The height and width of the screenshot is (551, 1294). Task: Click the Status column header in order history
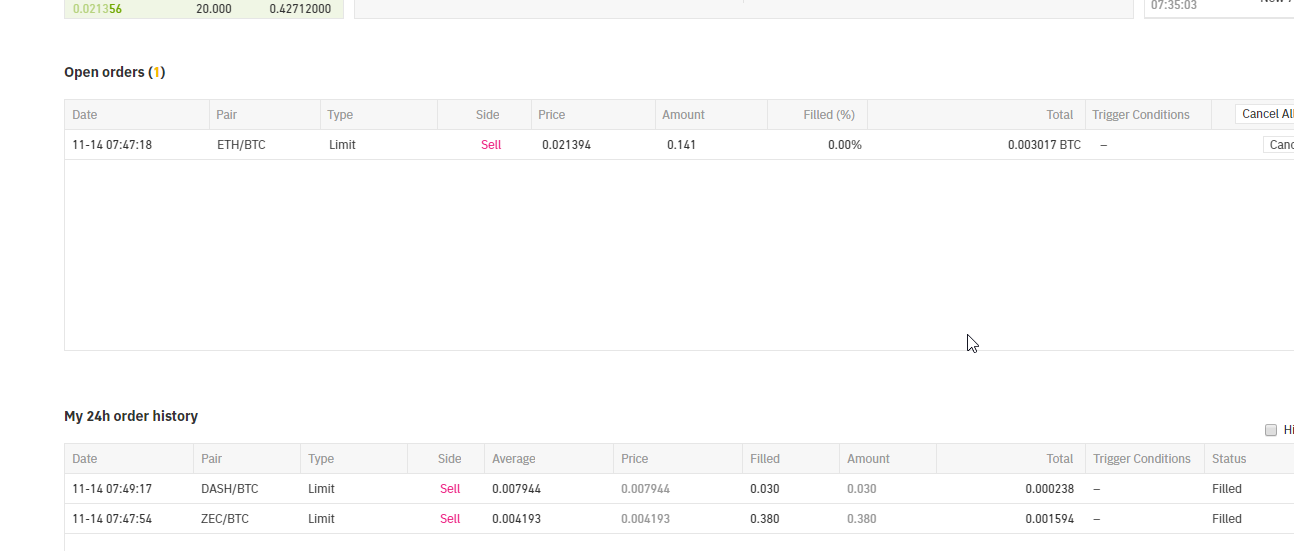point(1229,459)
